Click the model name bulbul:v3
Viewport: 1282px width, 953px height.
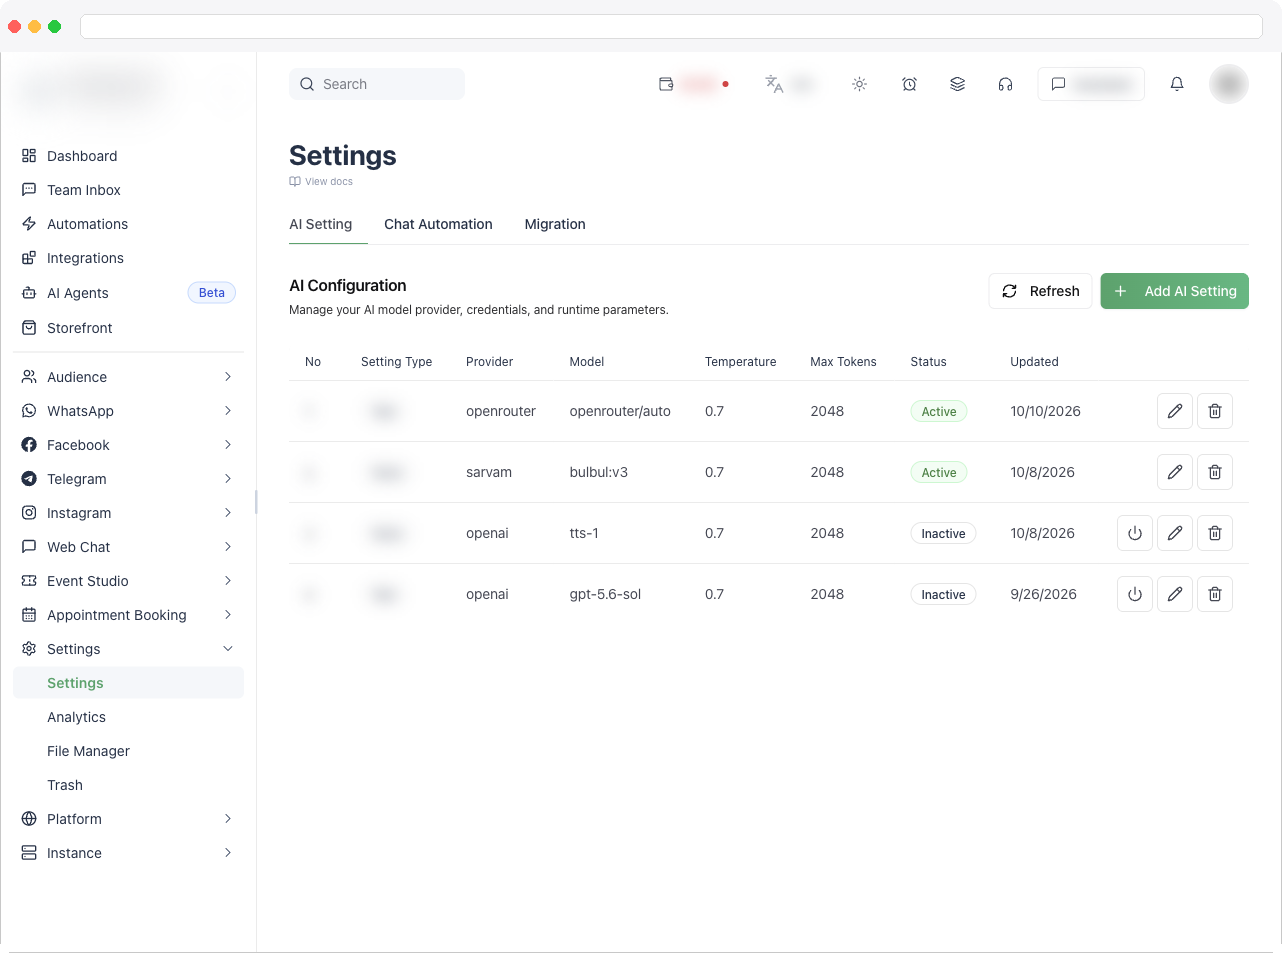pyautogui.click(x=599, y=472)
